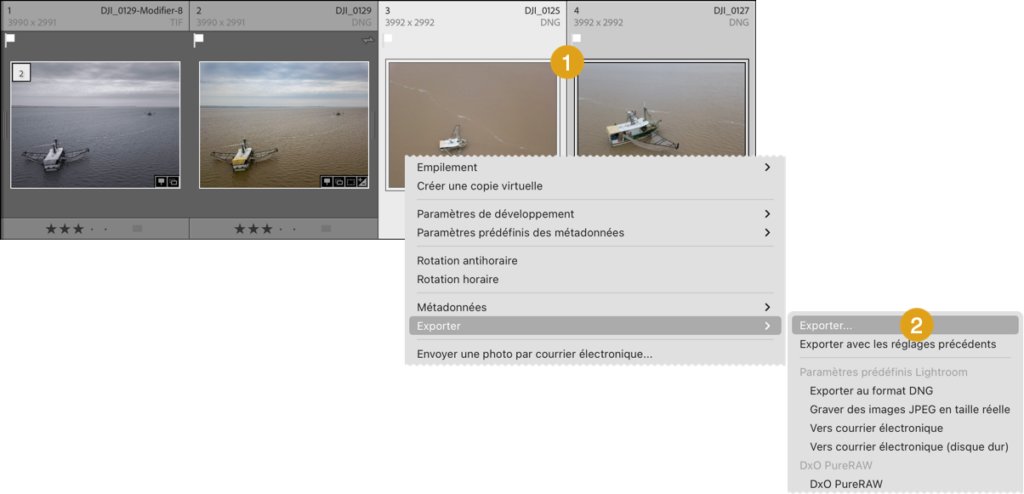Click collection badge on DJI_0129-Modifier-8 thumbnail
This screenshot has height=494, width=1024.
pyautogui.click(x=173, y=182)
